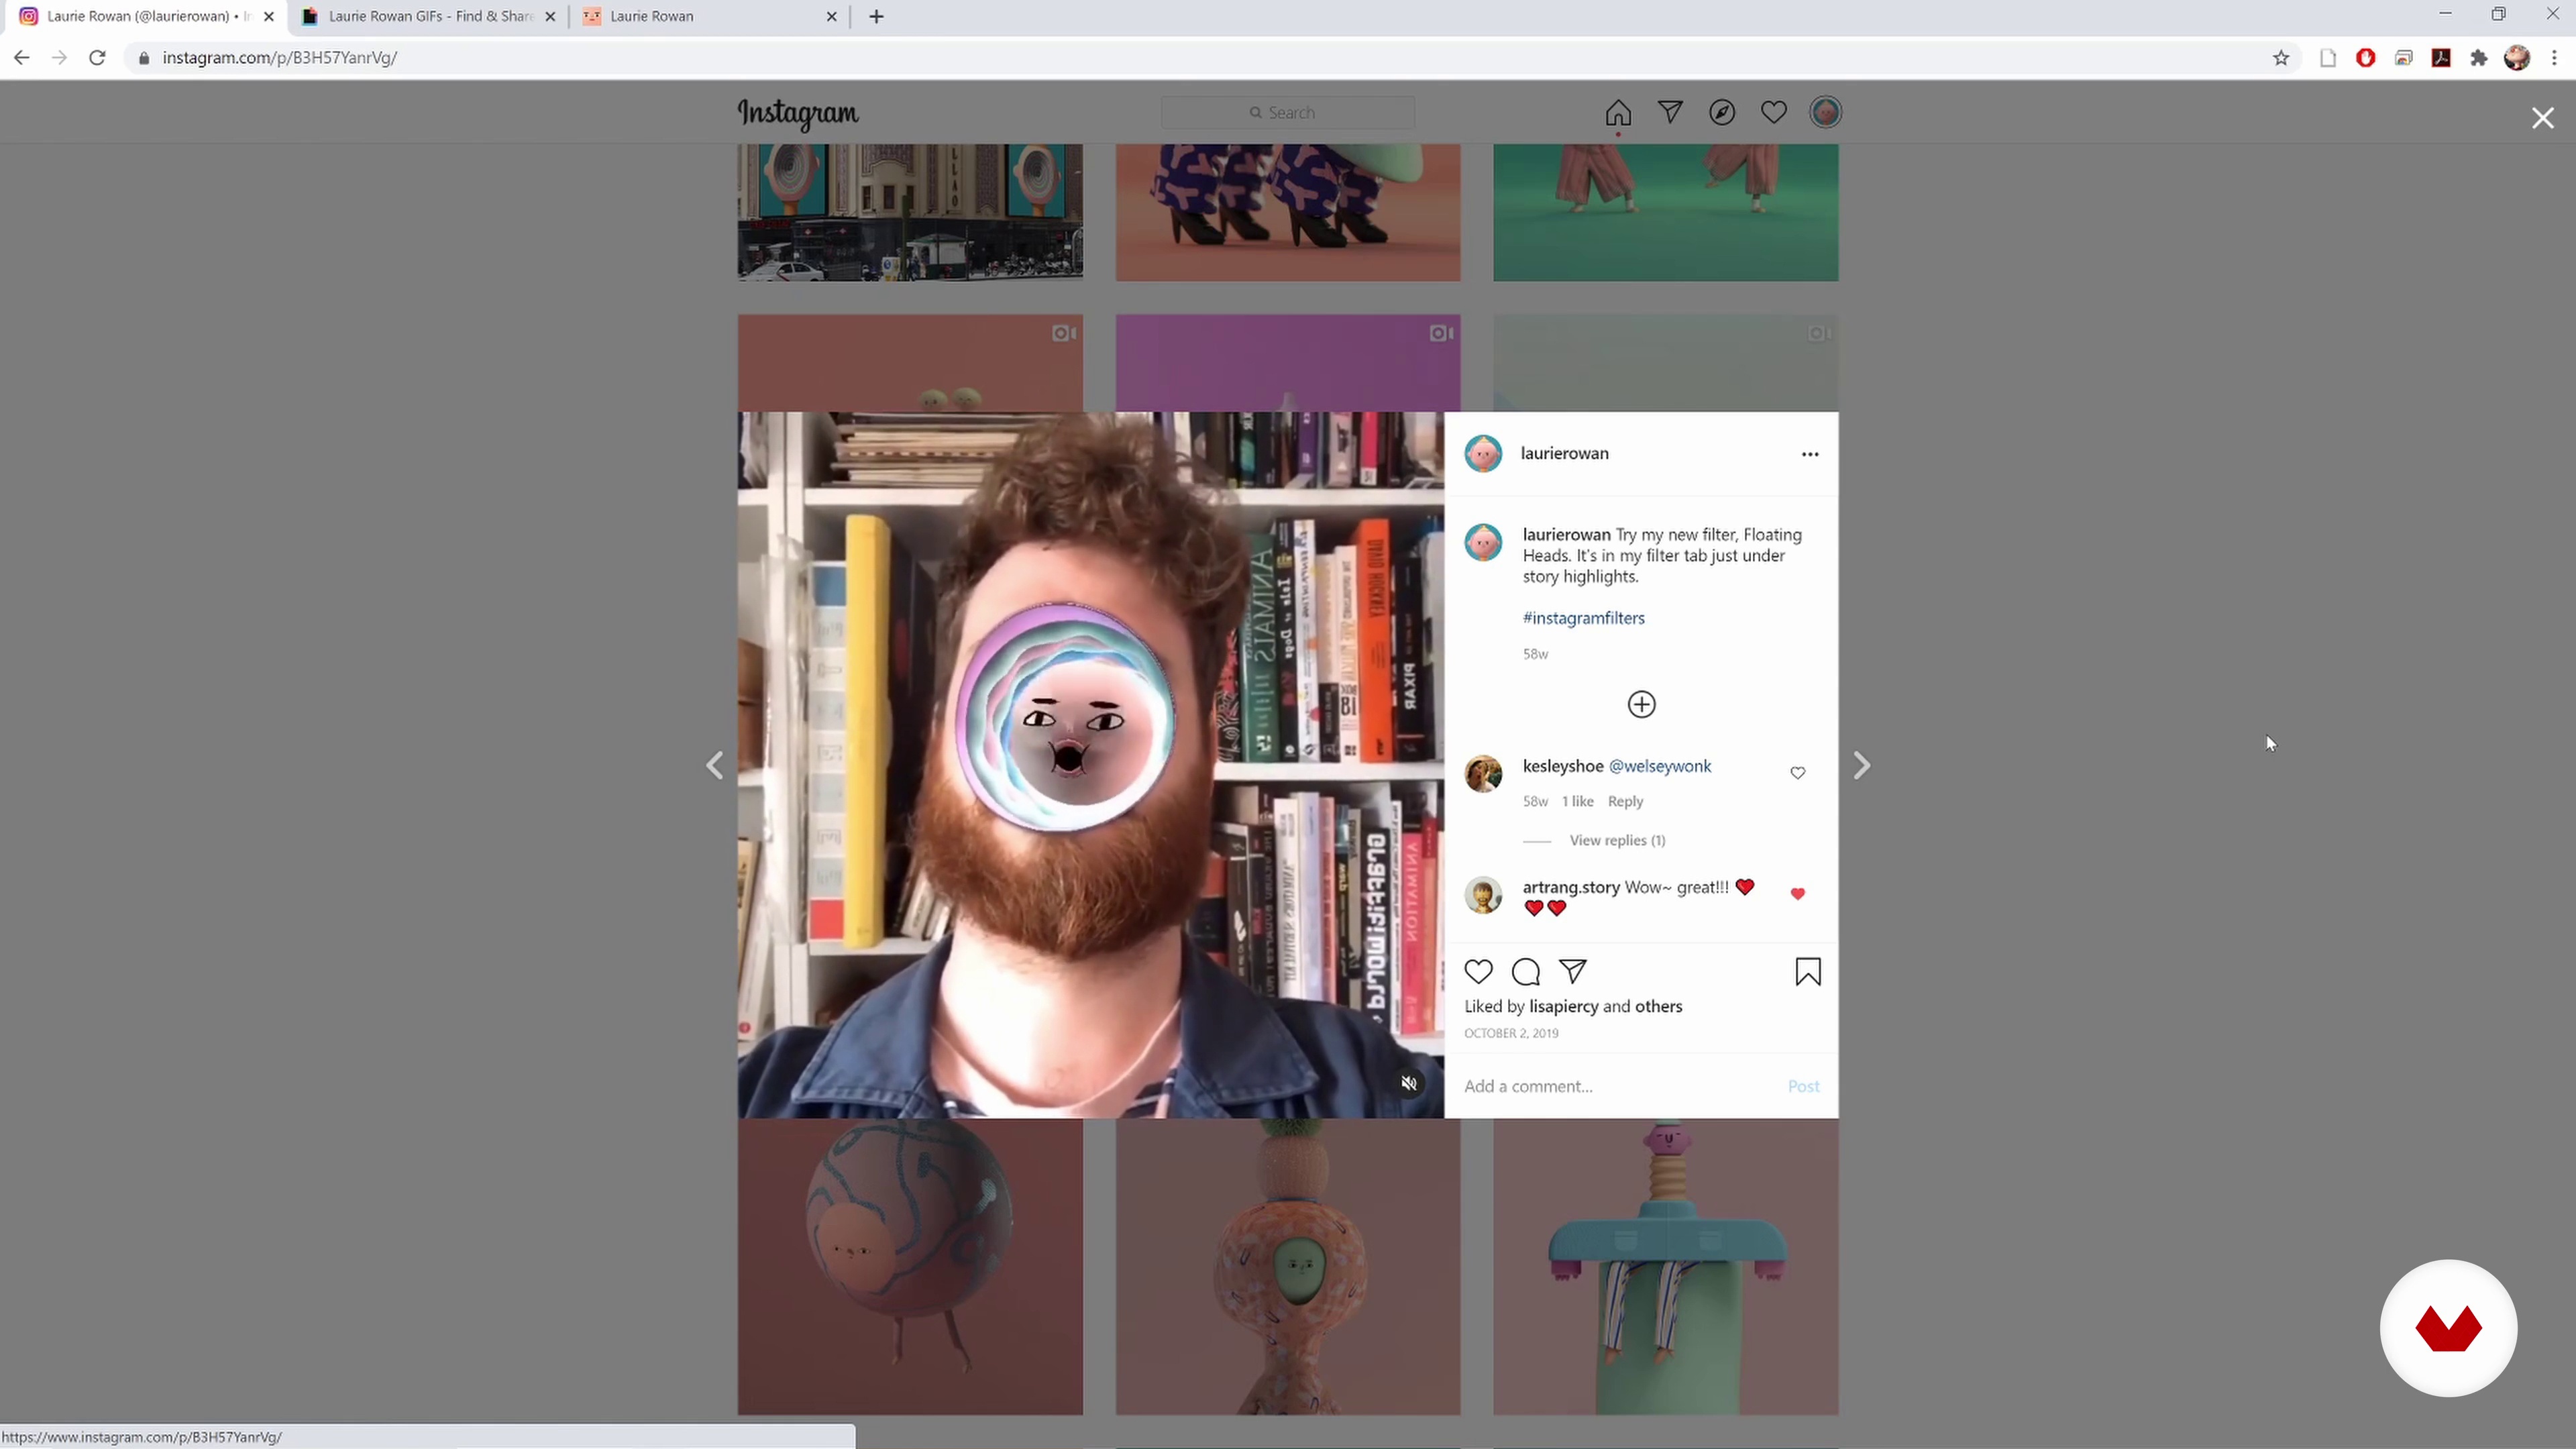
Task: Open the Adobe Acrobat extension icon
Action: 2441,58
